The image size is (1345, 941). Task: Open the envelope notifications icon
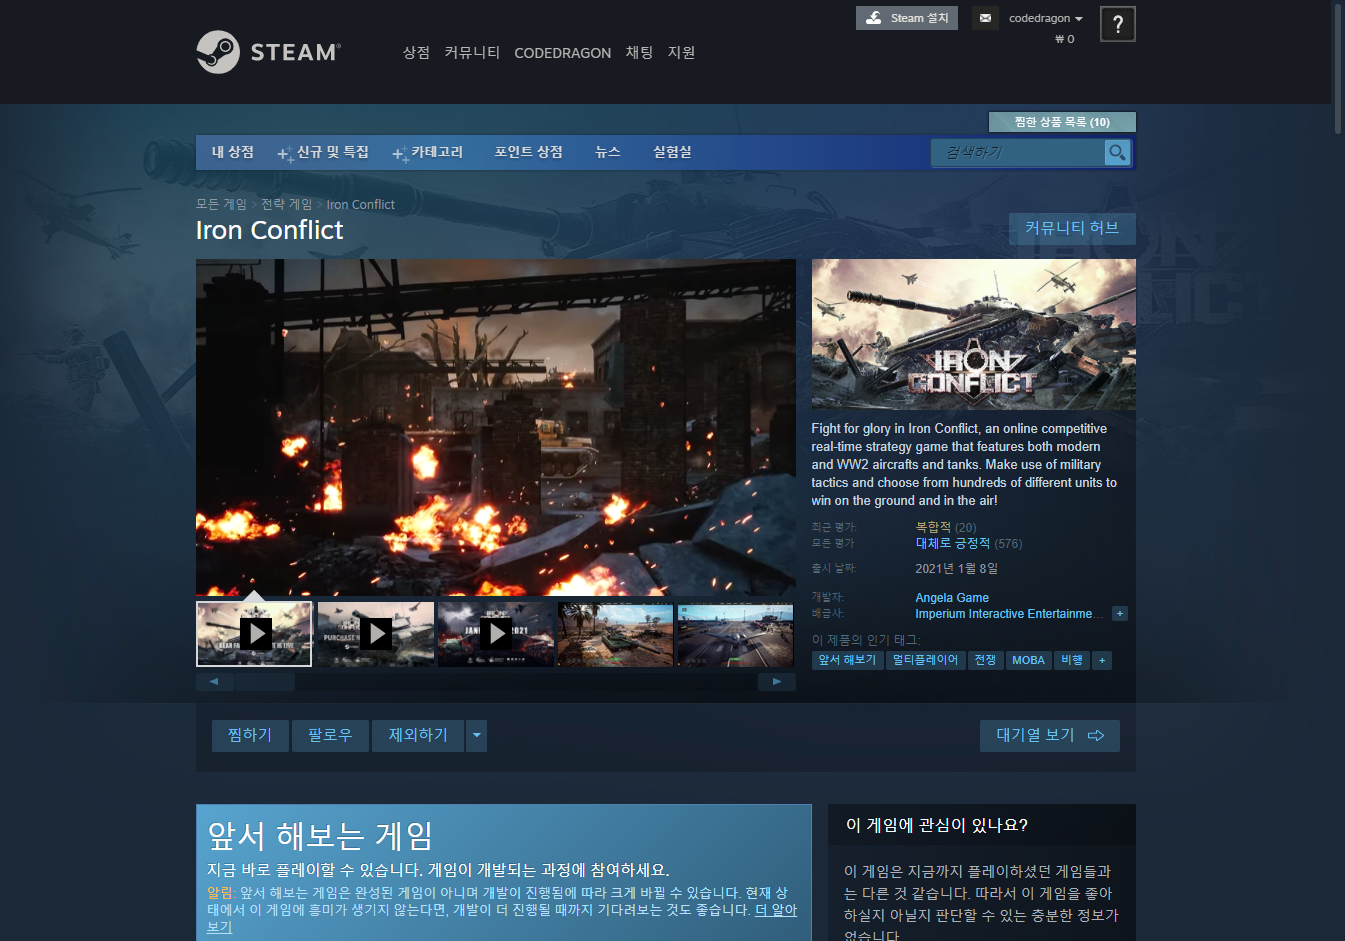coord(985,18)
